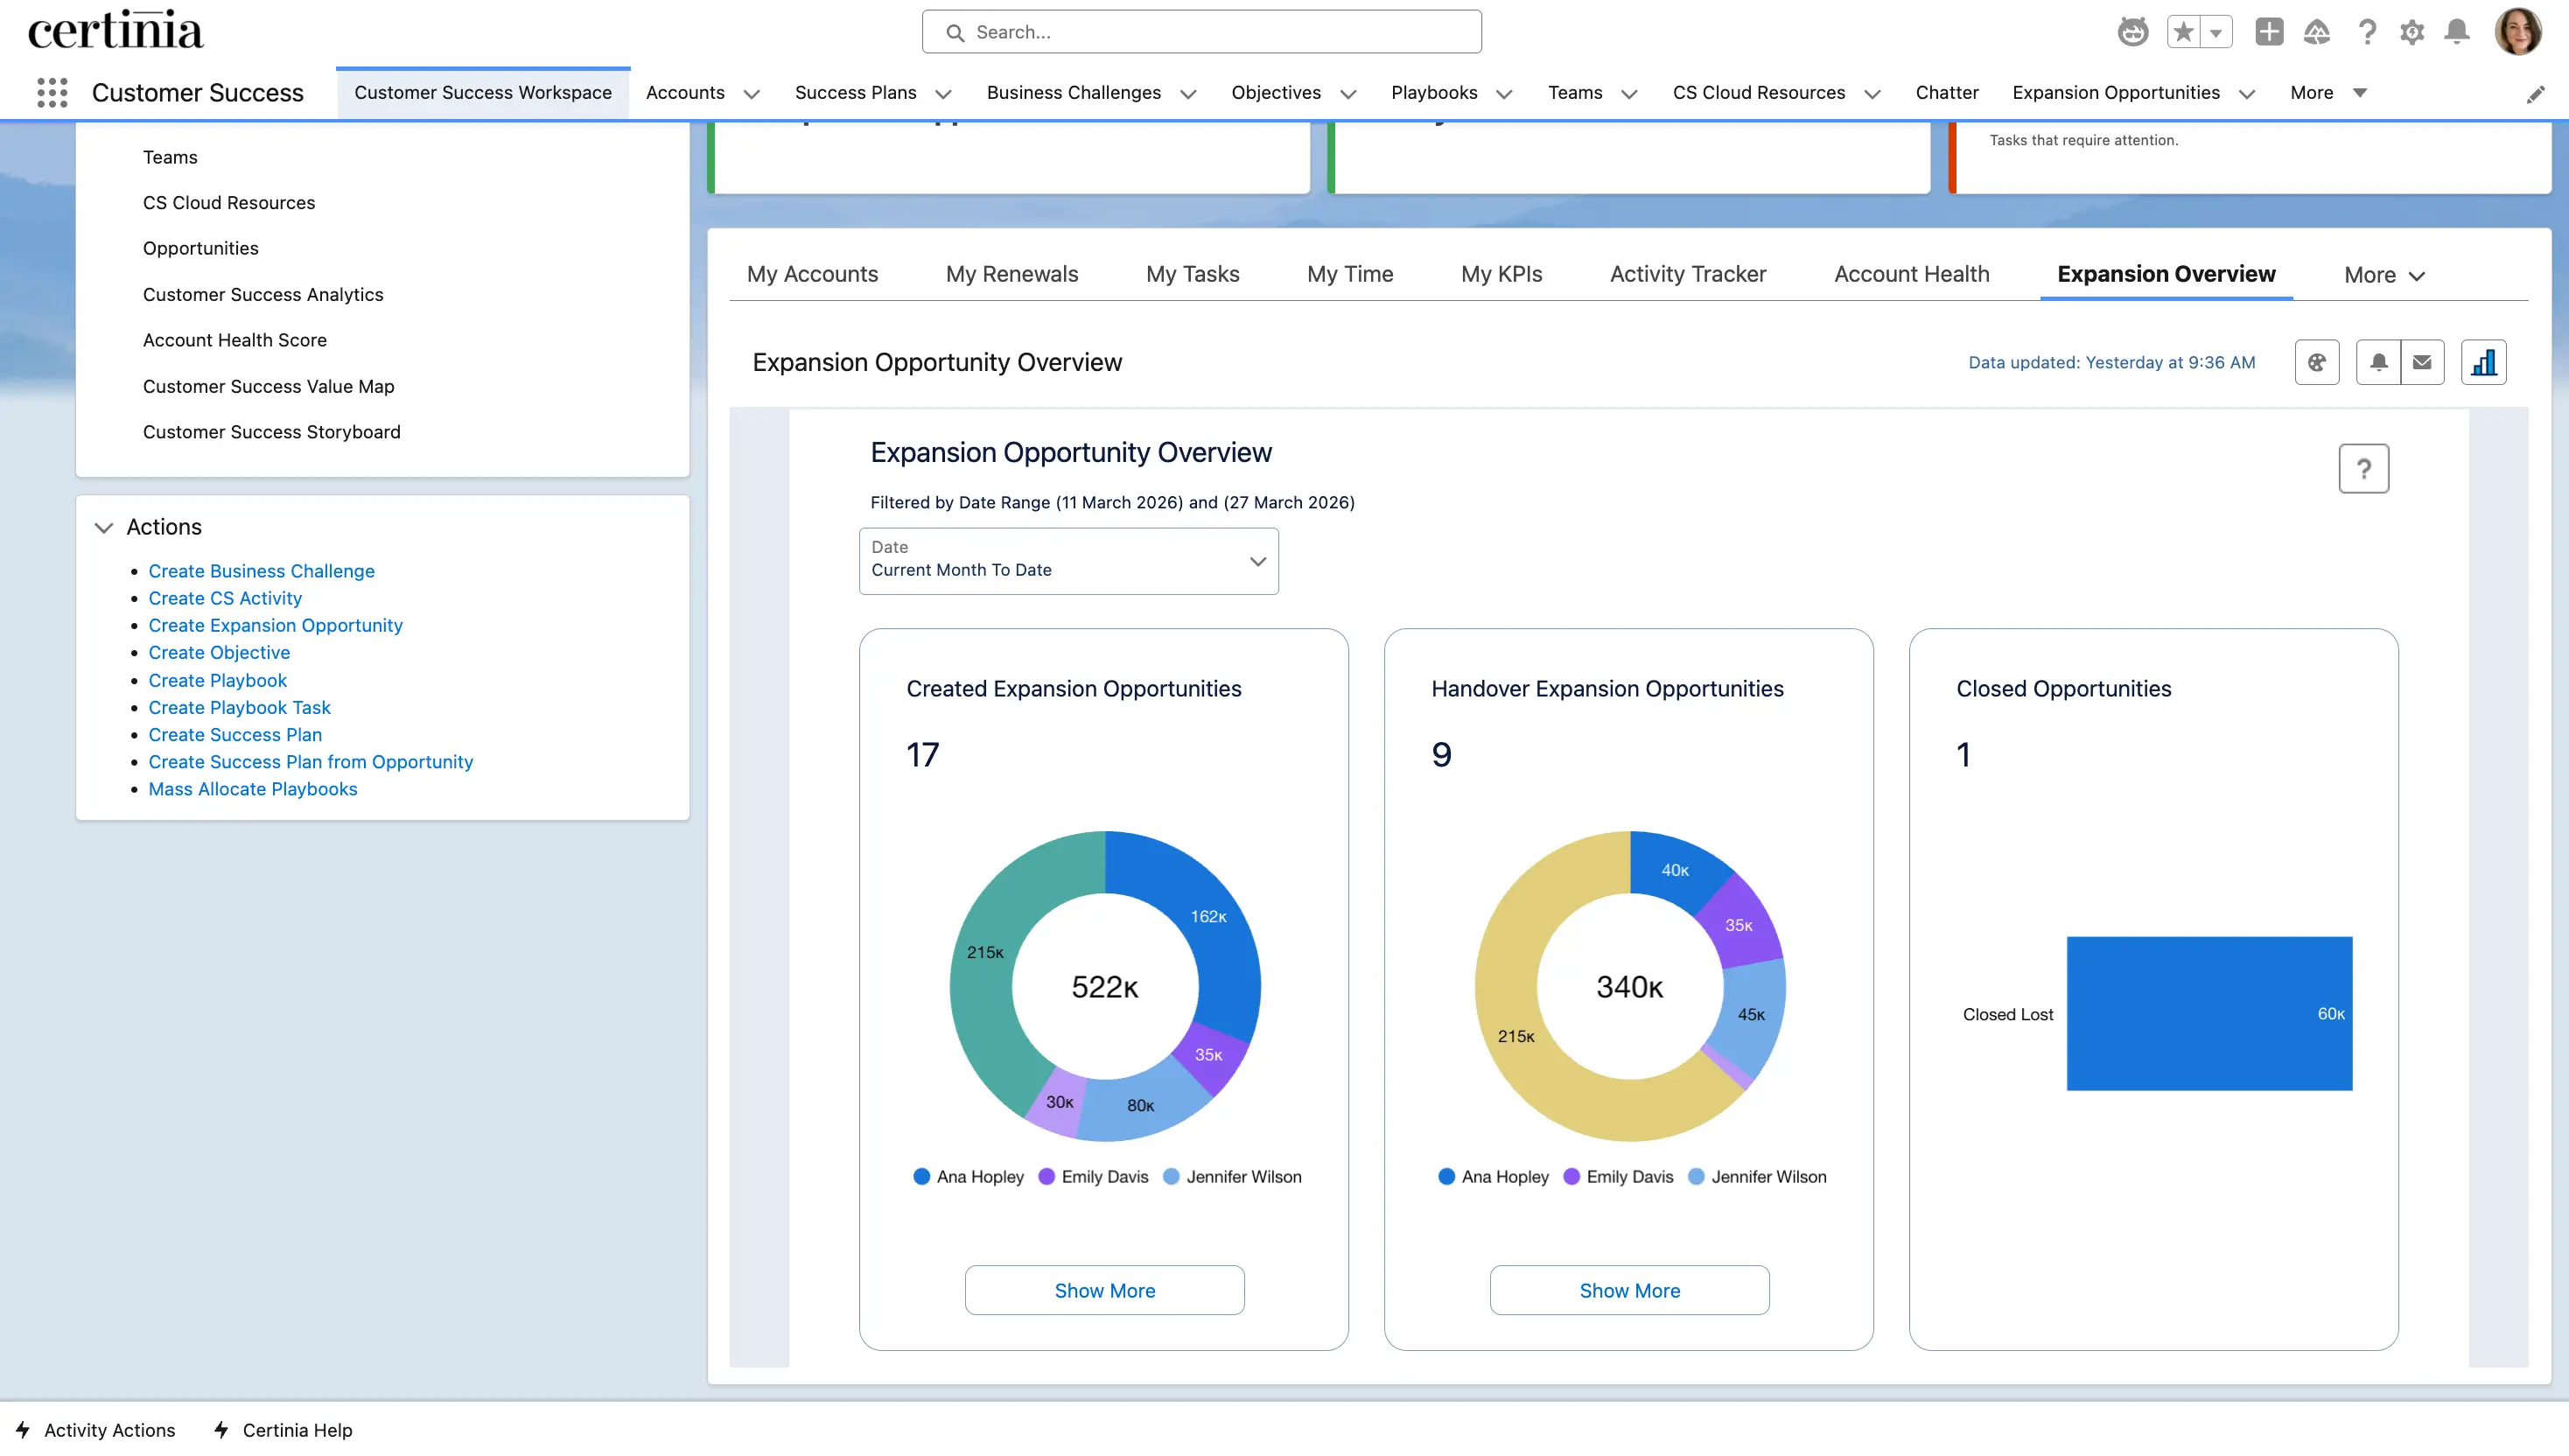Open the Date dropdown showing Current Month To Date
Screen dimensions: 2569x1456
[1068, 561]
